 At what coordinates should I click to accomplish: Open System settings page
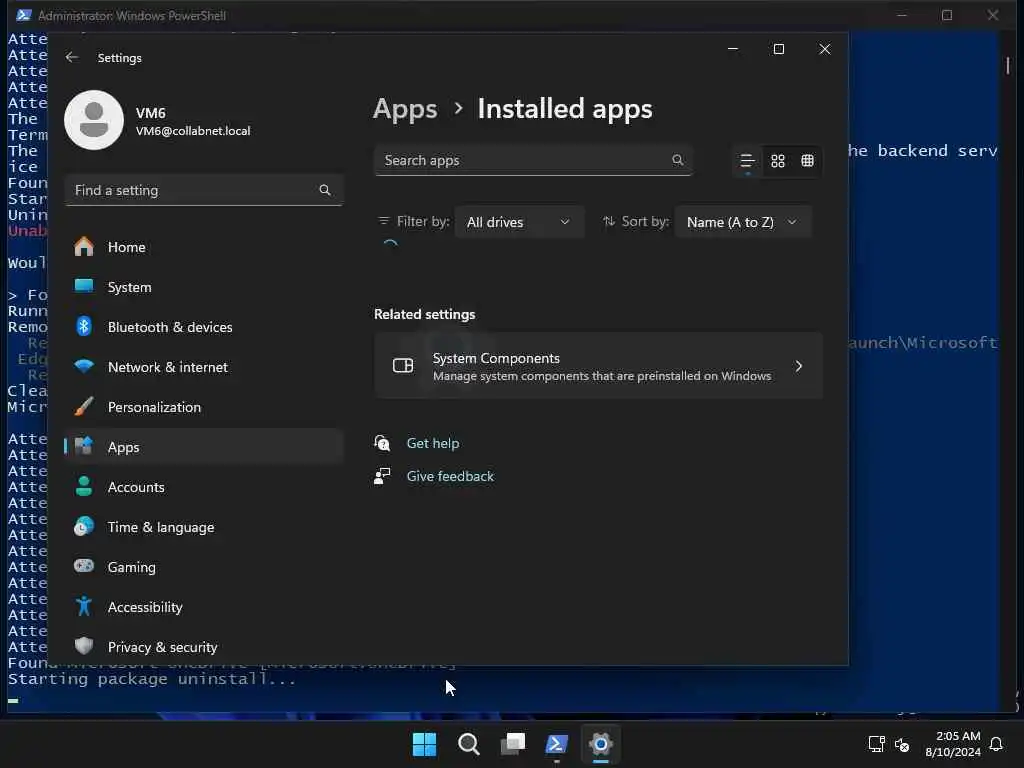204,287
